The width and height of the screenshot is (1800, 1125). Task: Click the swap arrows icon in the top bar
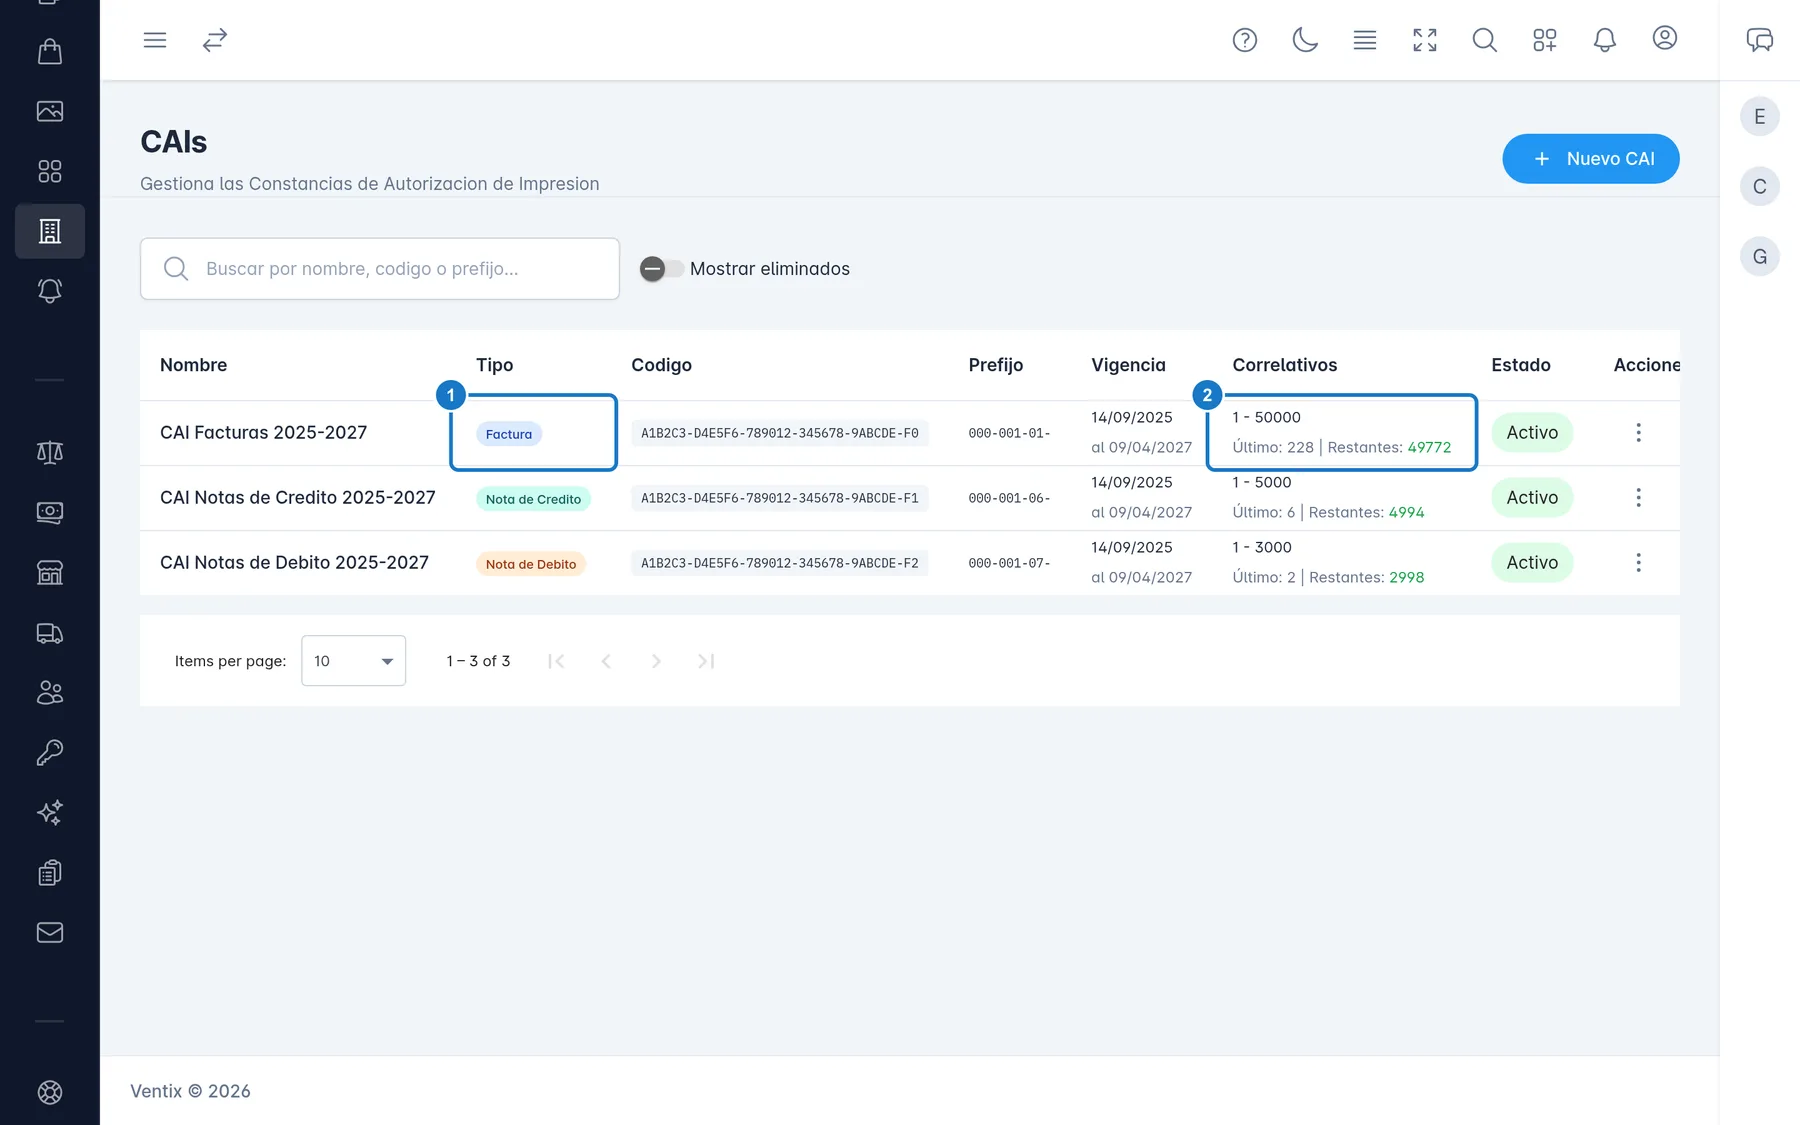(215, 40)
